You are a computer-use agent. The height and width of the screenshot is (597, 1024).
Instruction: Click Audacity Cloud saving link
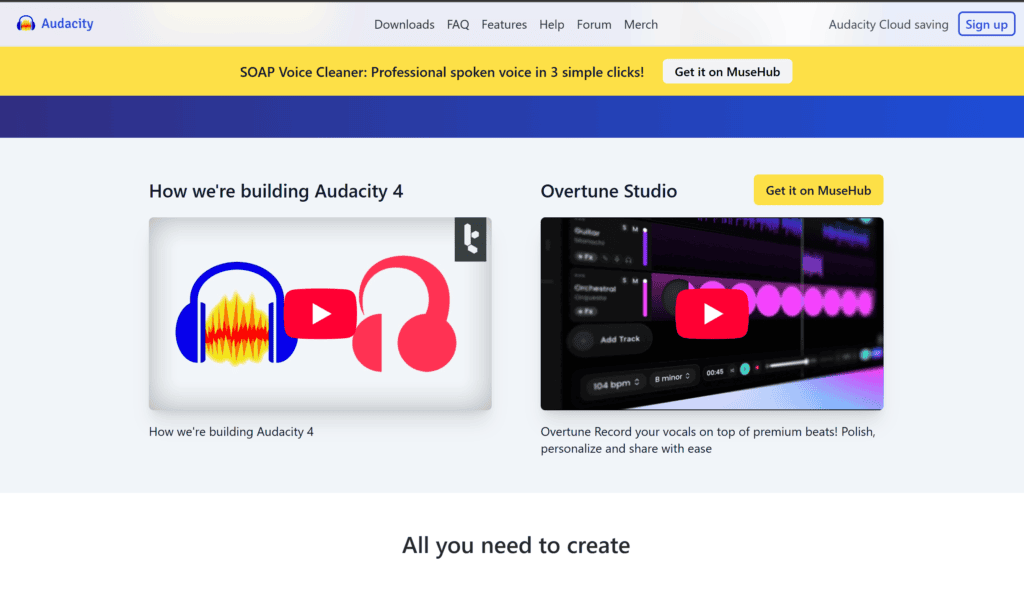[x=888, y=24]
